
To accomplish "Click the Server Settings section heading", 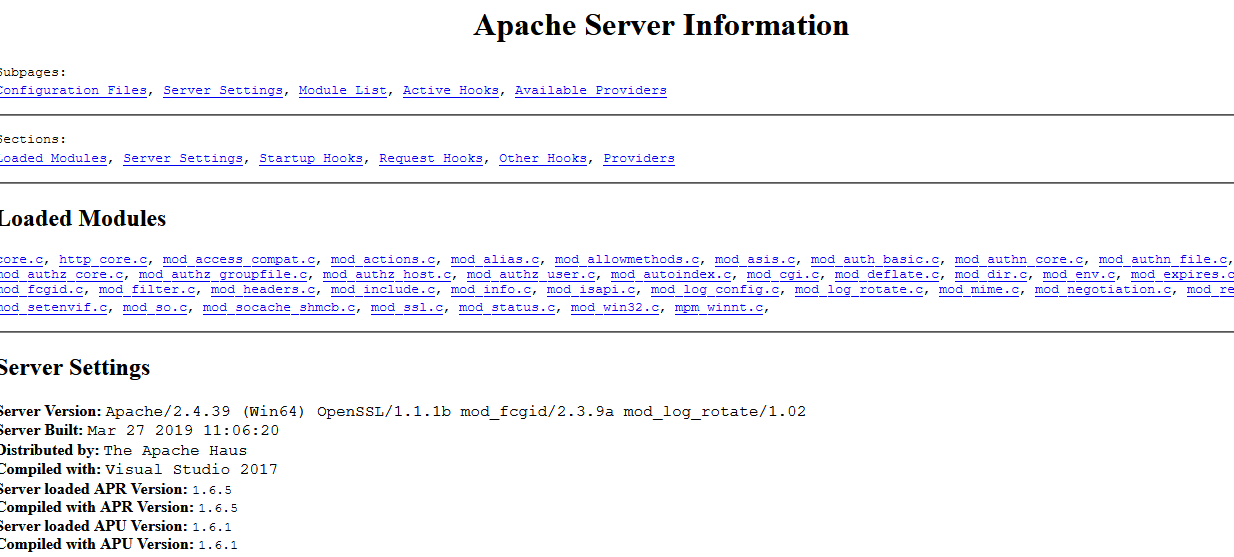I will pos(74,367).
